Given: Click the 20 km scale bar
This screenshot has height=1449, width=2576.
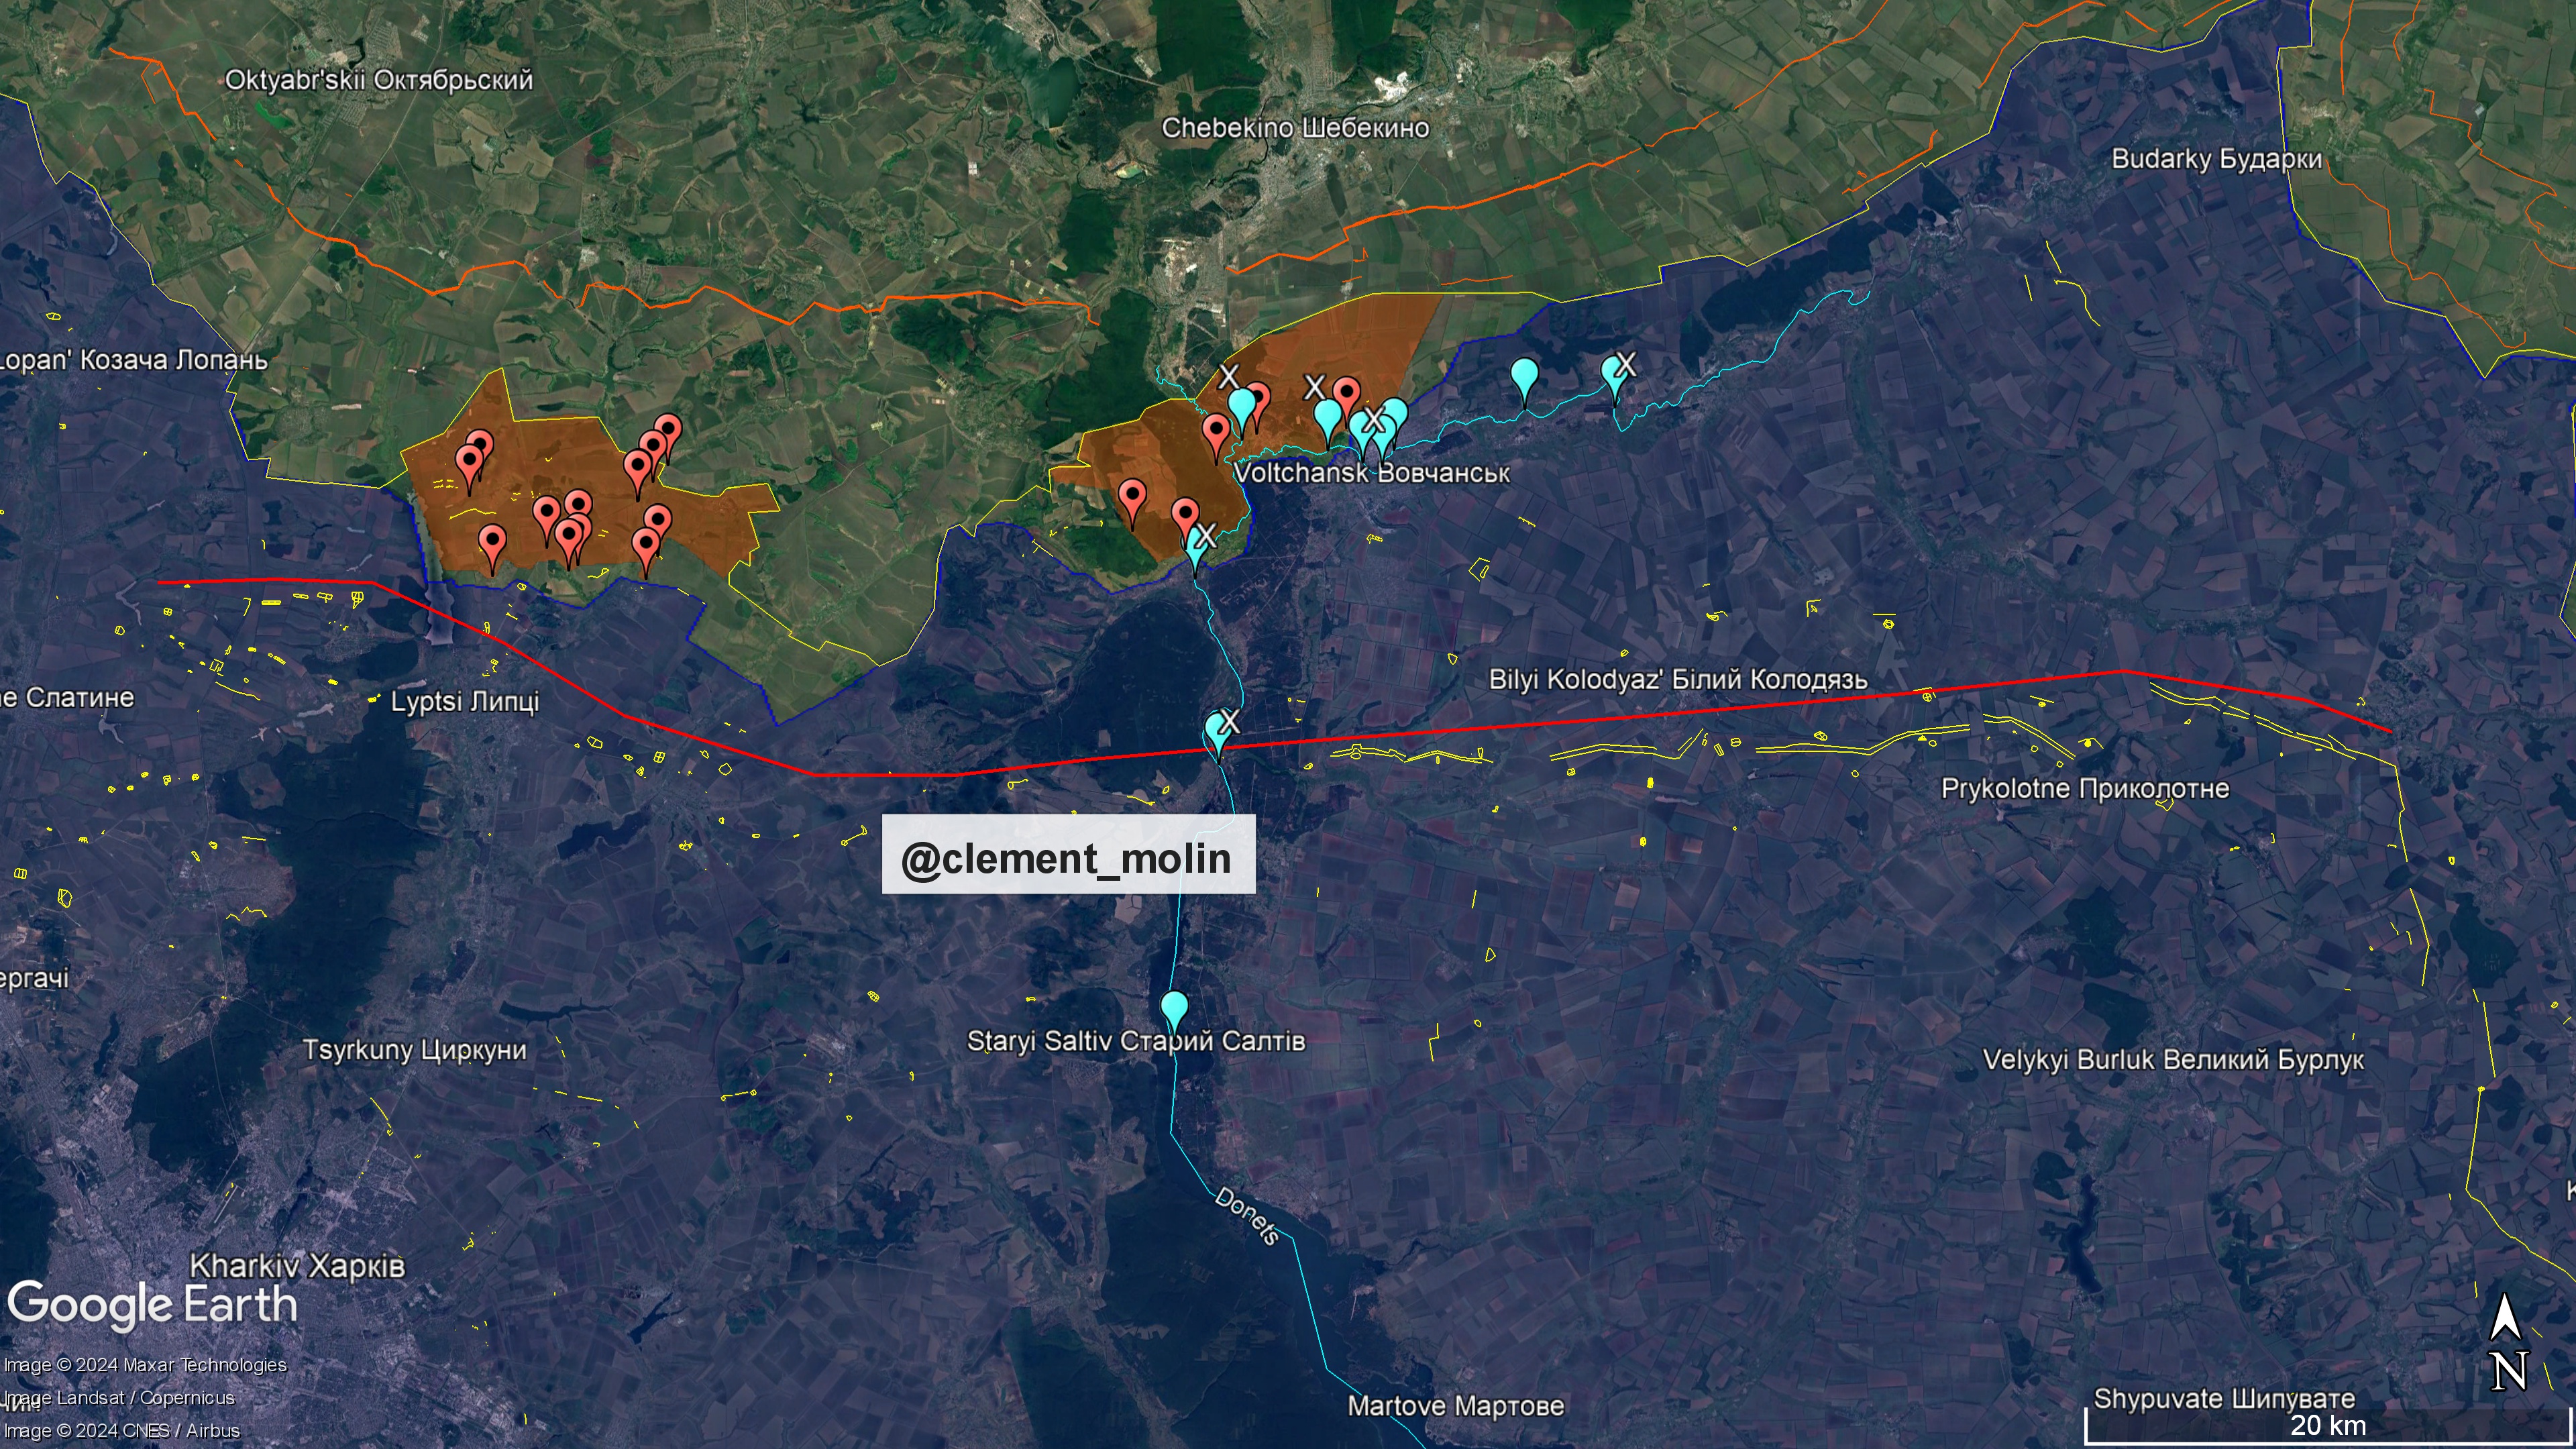Looking at the screenshot, I should [2327, 1426].
